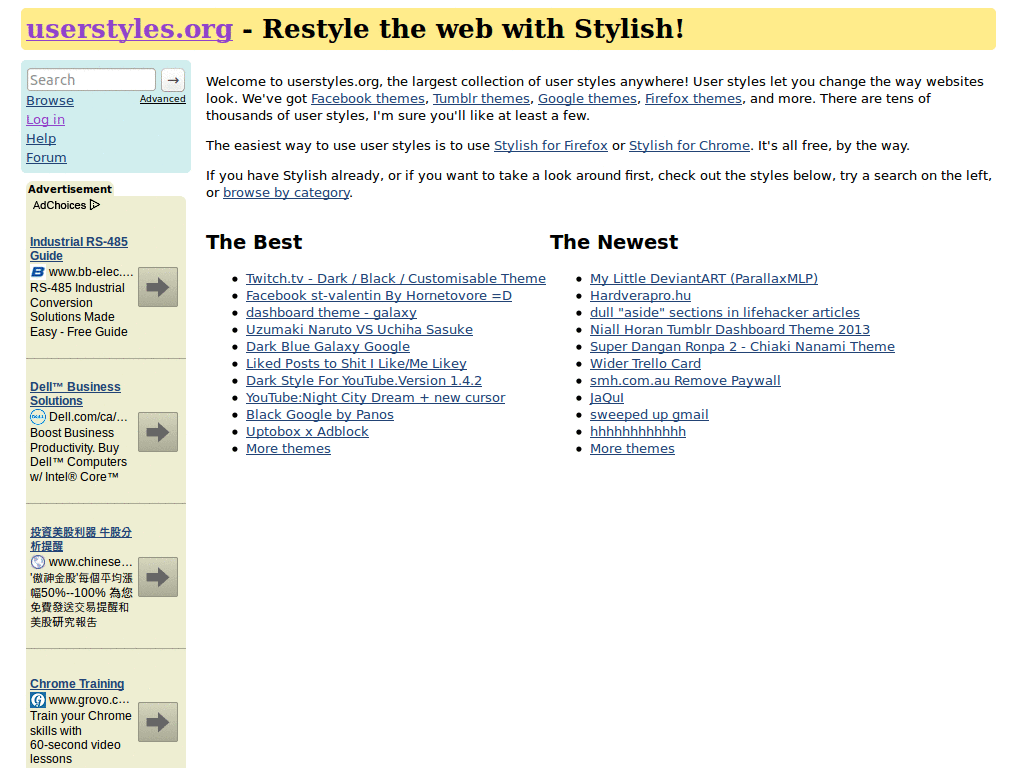Open the Browse sidebar link
The width and height of the screenshot is (1024, 768).
click(x=50, y=101)
